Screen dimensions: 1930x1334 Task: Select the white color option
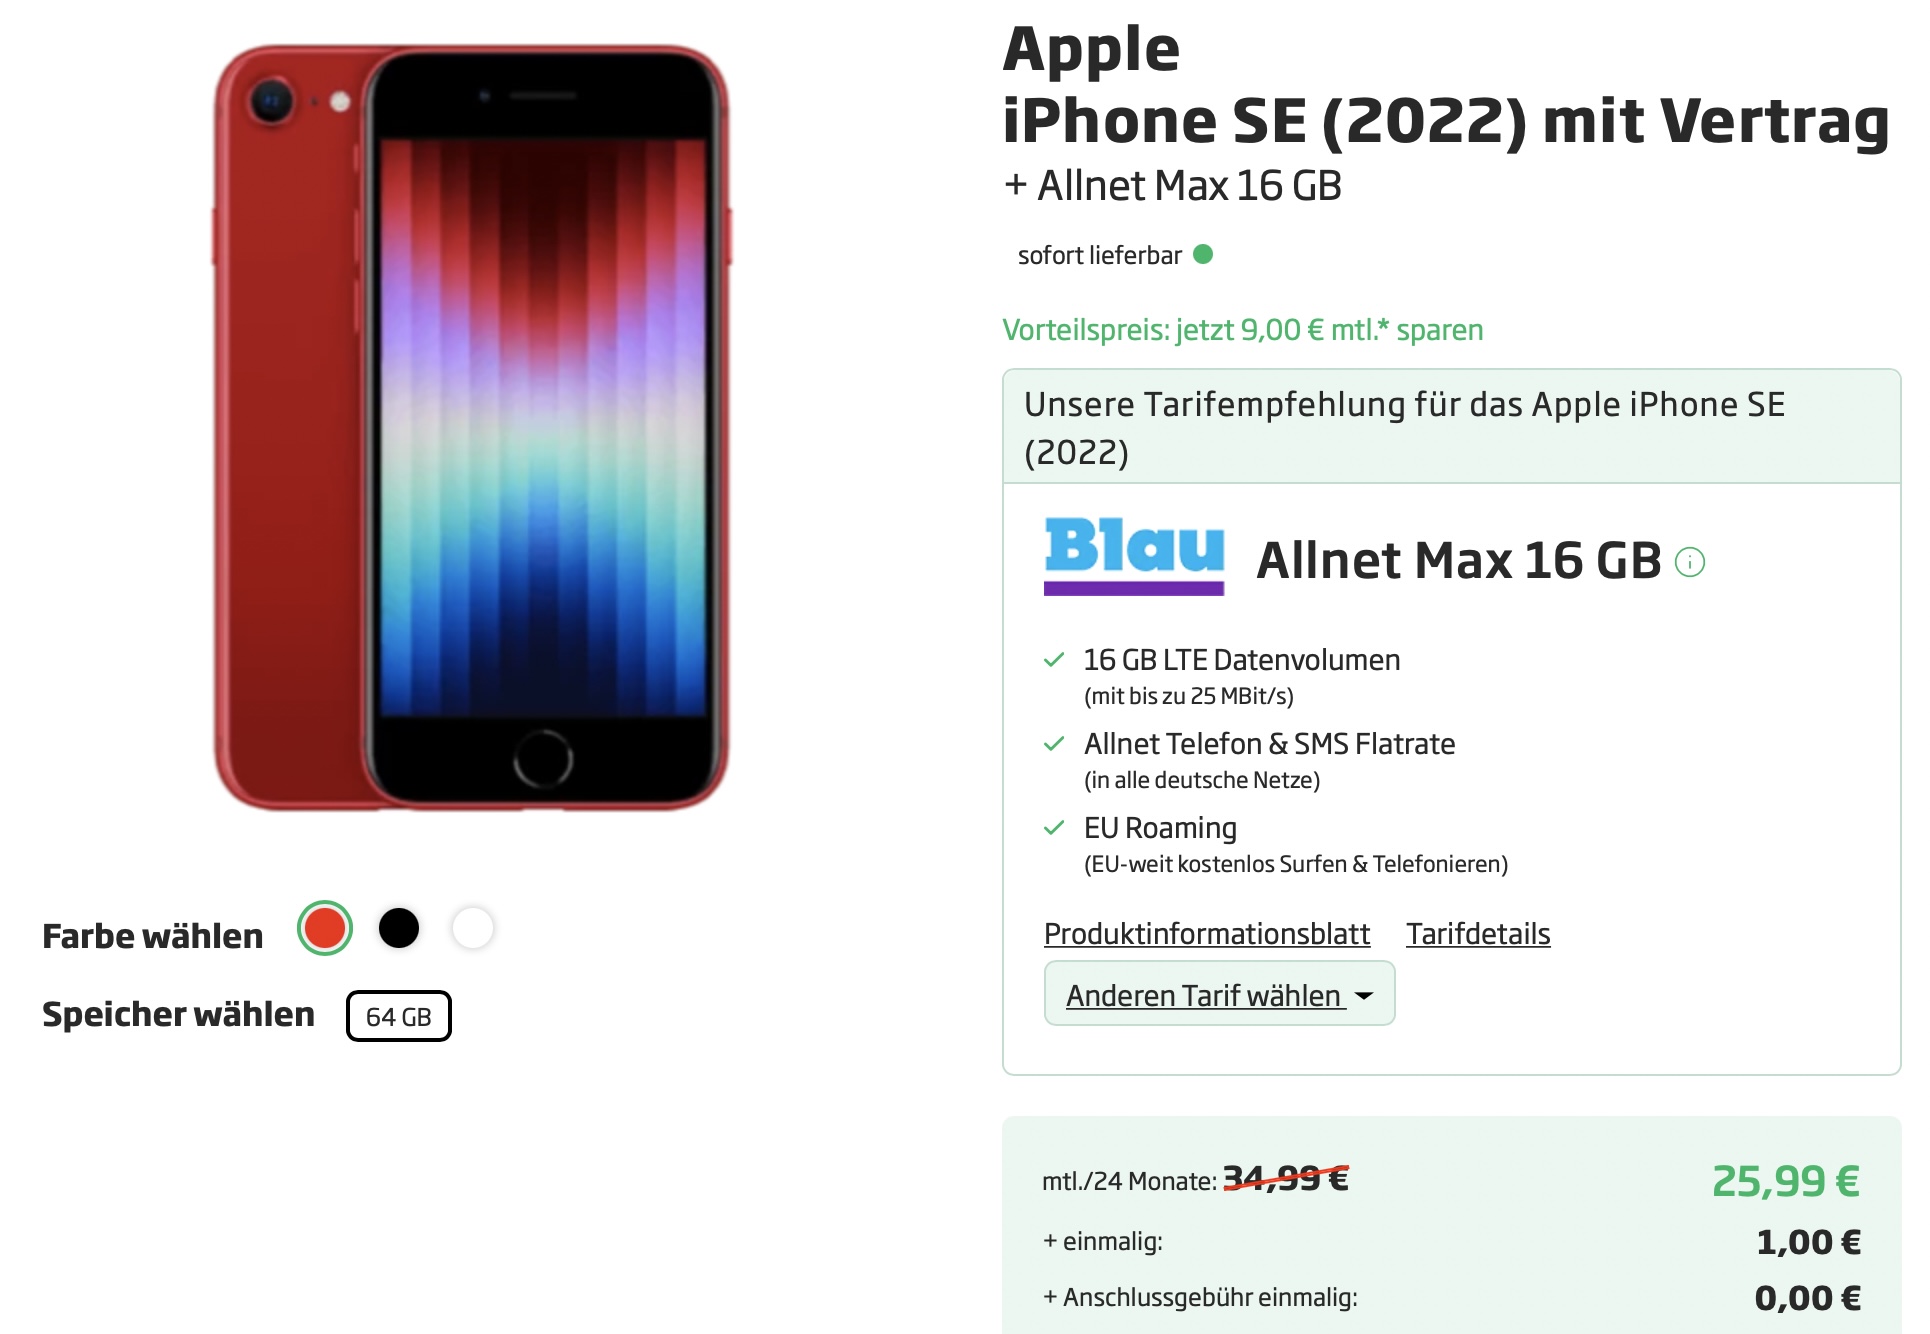473,928
